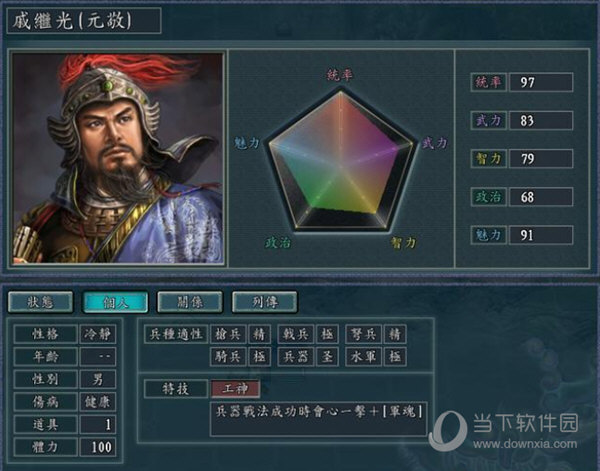Click the general's portrait image
The width and height of the screenshot is (600, 471).
tap(117, 158)
